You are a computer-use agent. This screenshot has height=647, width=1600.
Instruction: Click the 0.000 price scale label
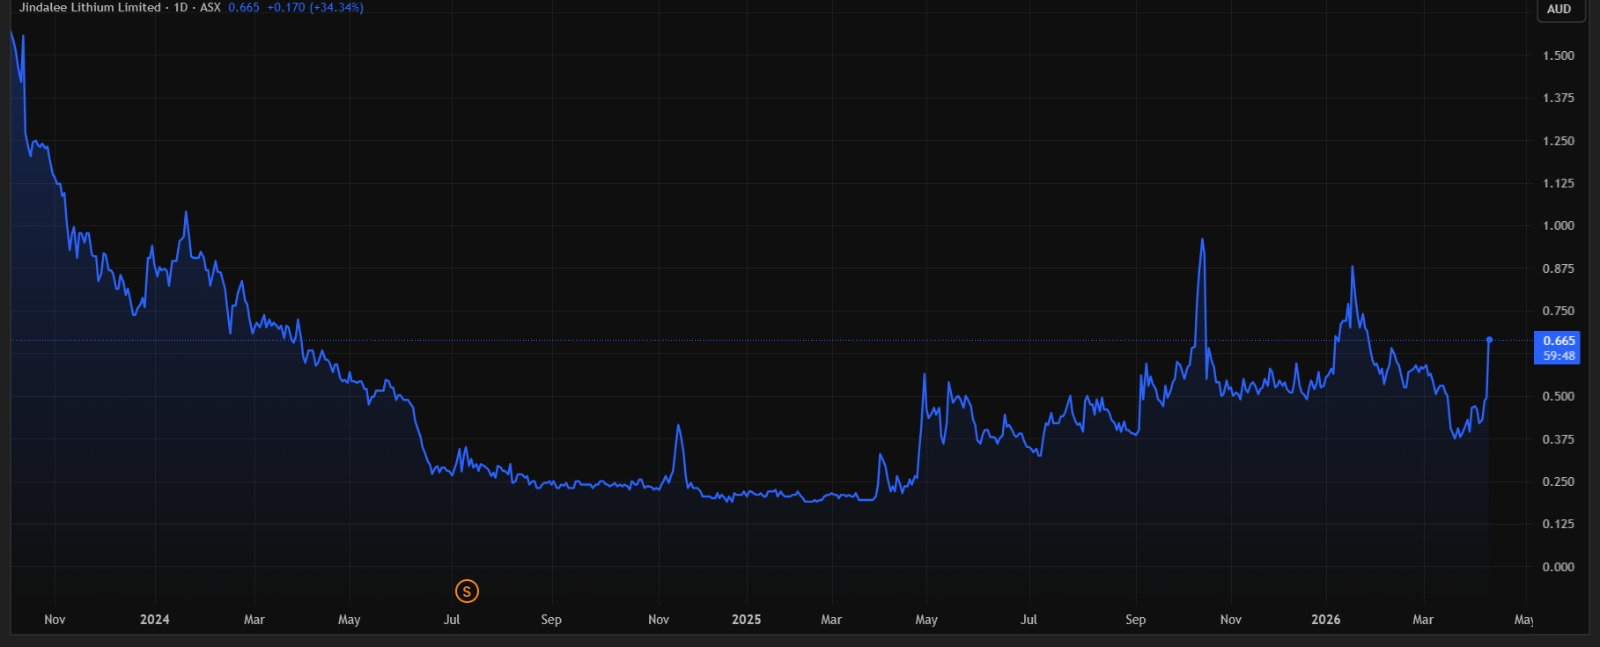(1558, 567)
